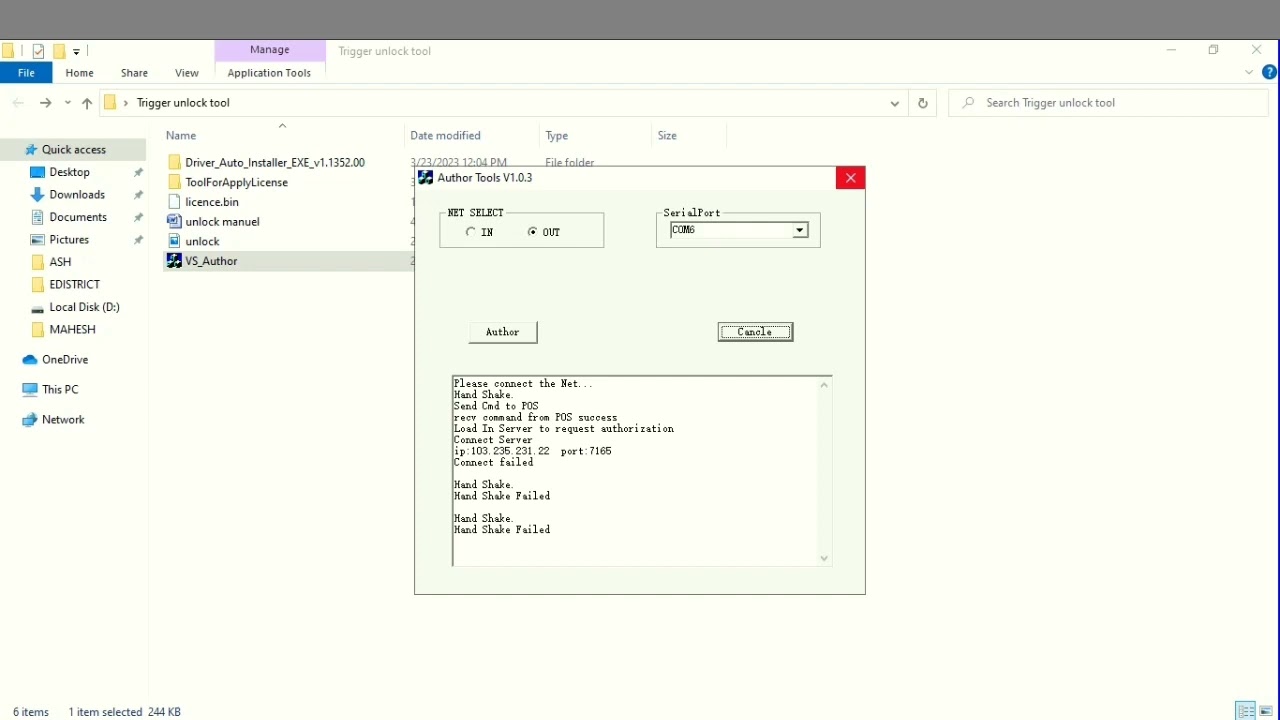The width and height of the screenshot is (1280, 720).
Task: Open Desktop in sidebar
Action: tap(70, 172)
